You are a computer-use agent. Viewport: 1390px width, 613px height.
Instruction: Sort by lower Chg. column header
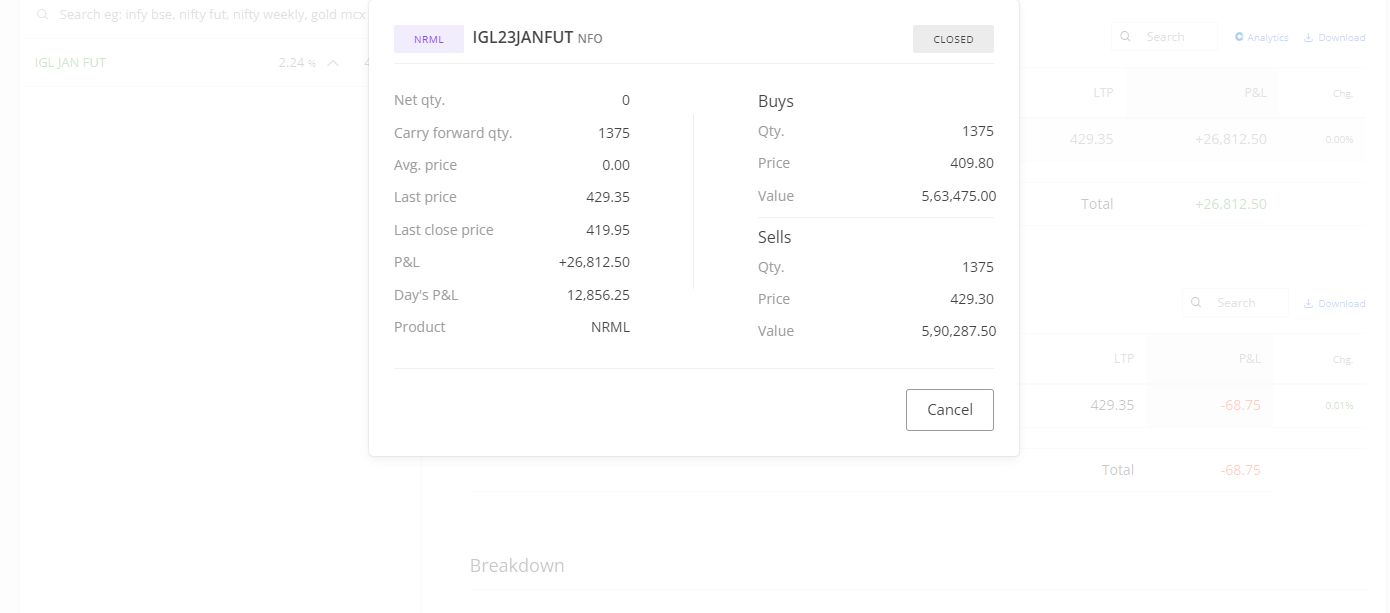(1342, 359)
